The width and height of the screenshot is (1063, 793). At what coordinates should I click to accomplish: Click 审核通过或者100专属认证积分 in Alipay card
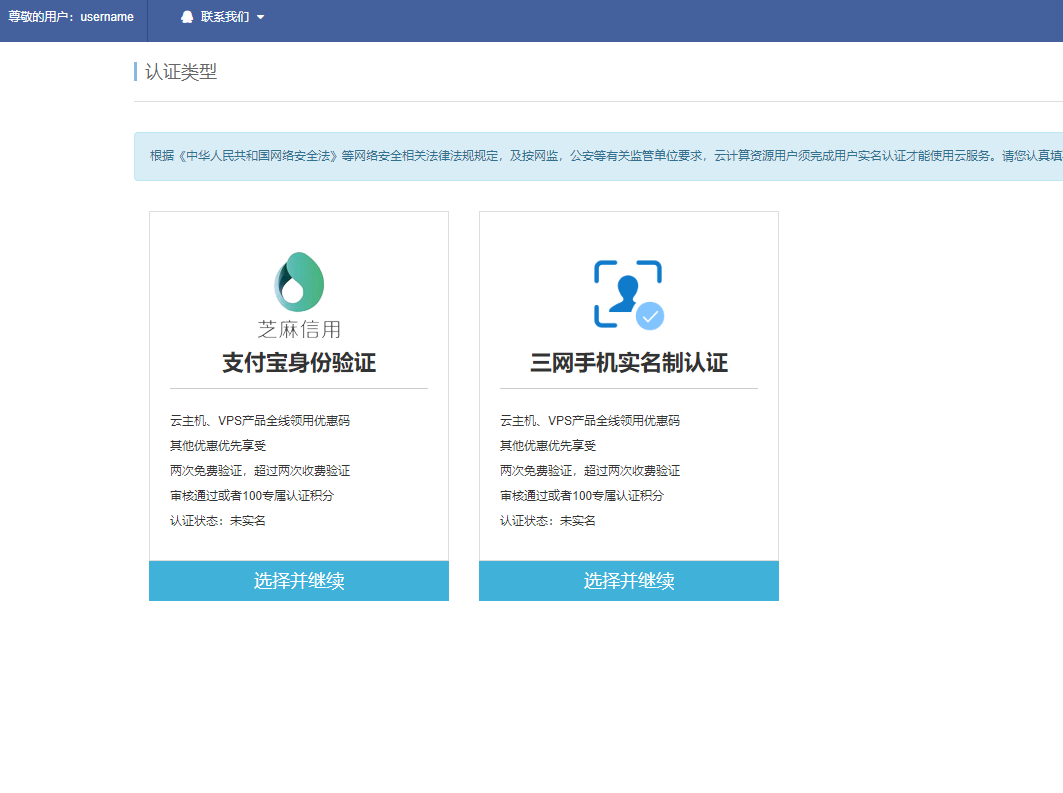click(x=252, y=495)
